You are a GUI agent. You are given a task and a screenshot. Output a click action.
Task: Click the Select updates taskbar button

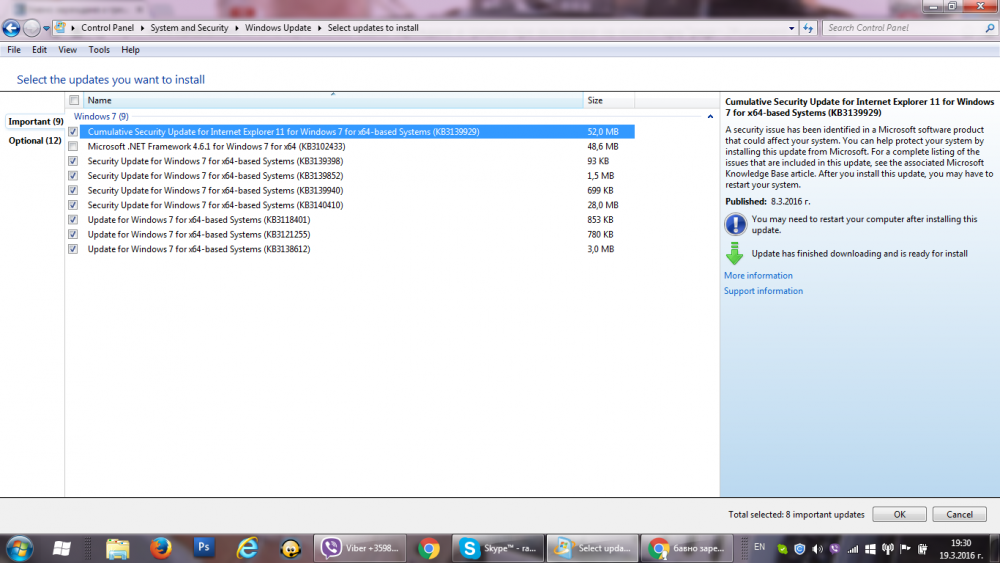[592, 548]
